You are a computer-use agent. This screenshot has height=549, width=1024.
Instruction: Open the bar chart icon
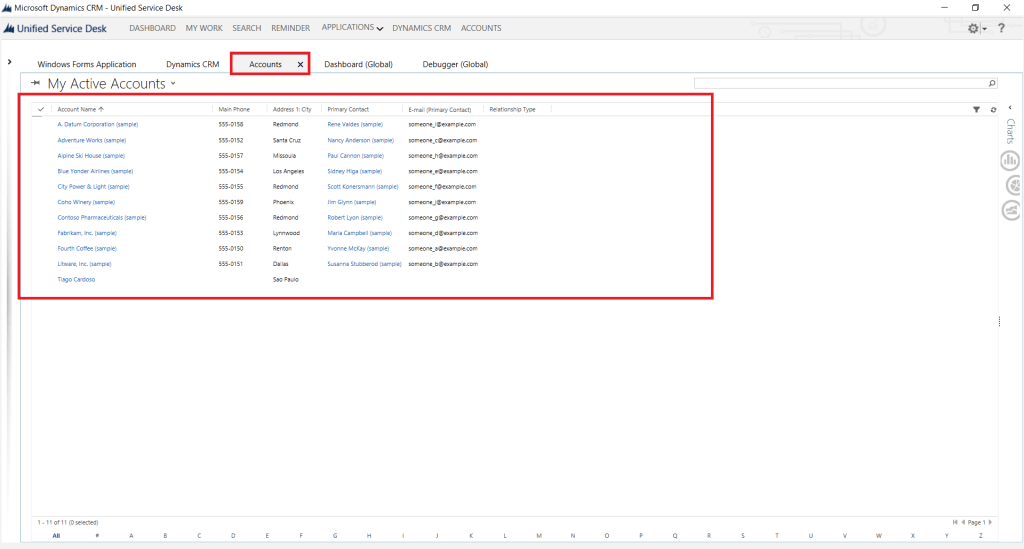[1010, 160]
